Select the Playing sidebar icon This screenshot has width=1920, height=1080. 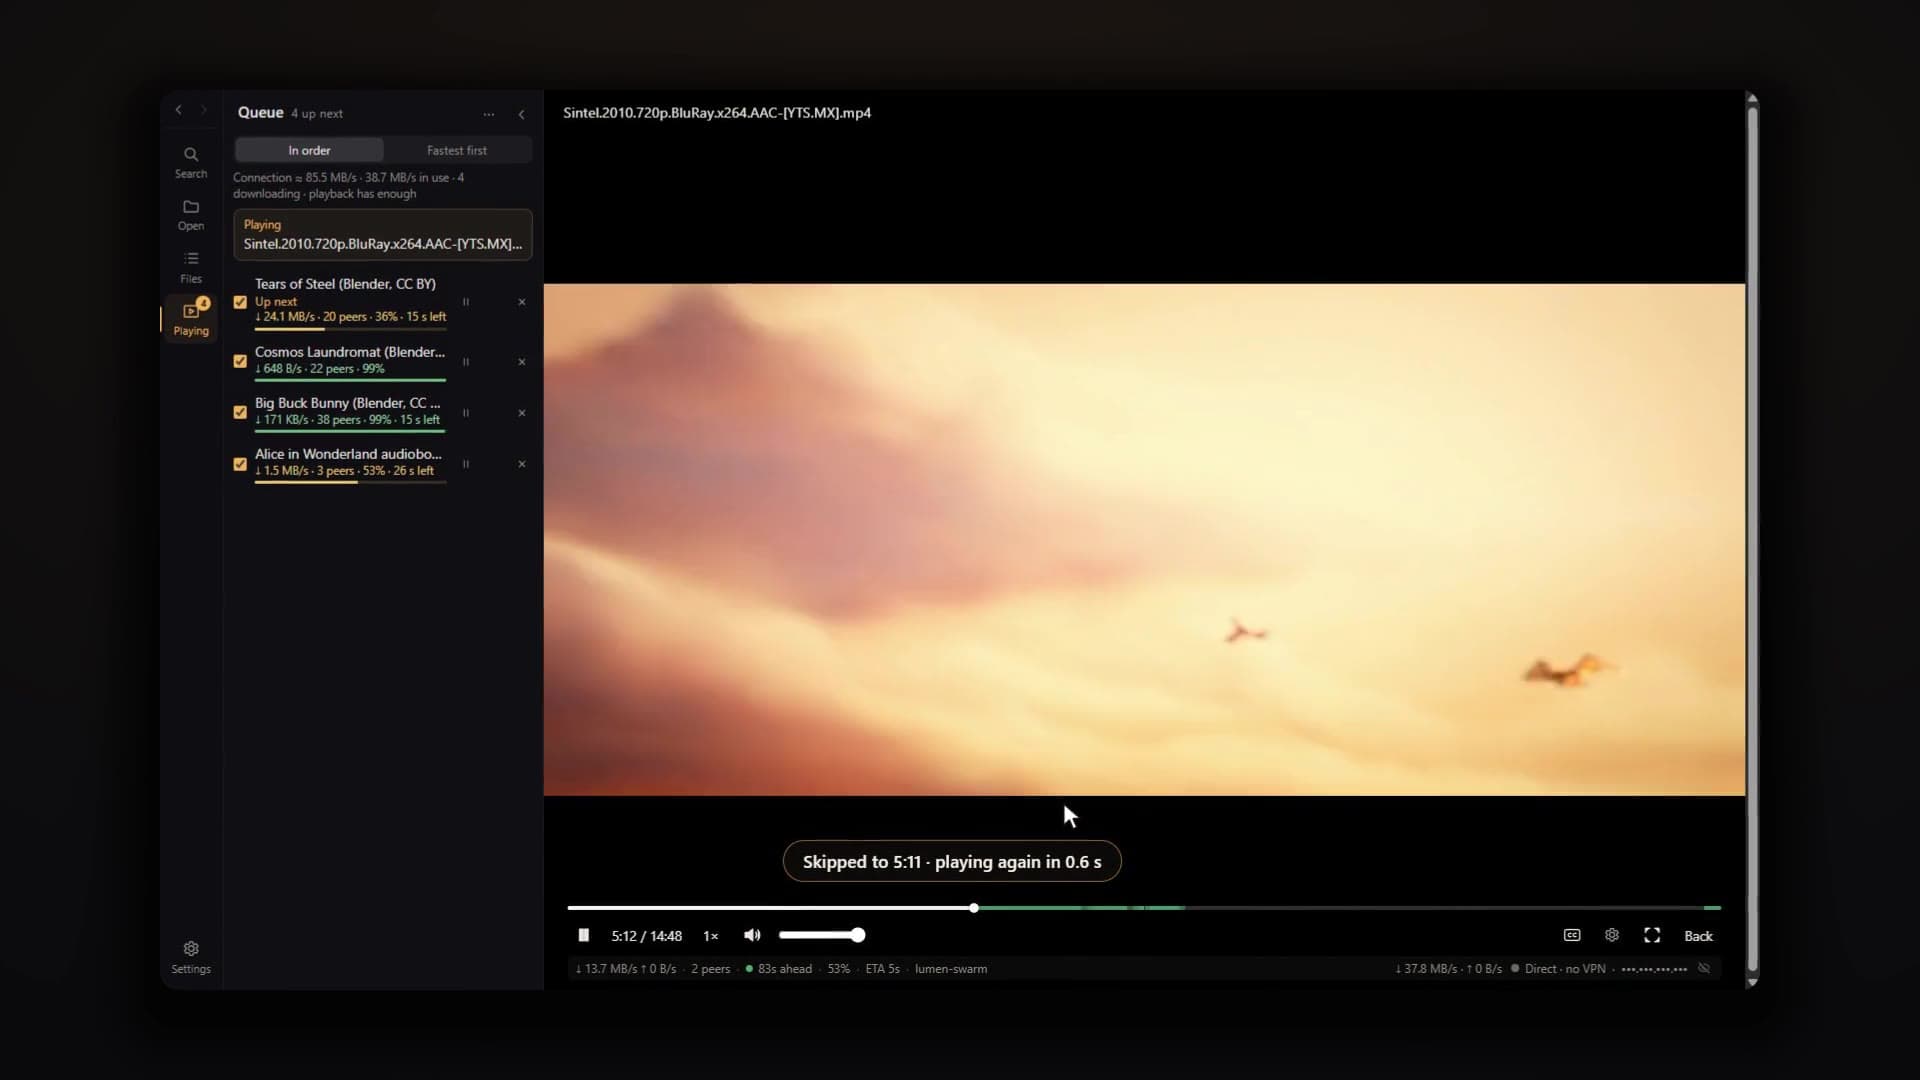191,319
